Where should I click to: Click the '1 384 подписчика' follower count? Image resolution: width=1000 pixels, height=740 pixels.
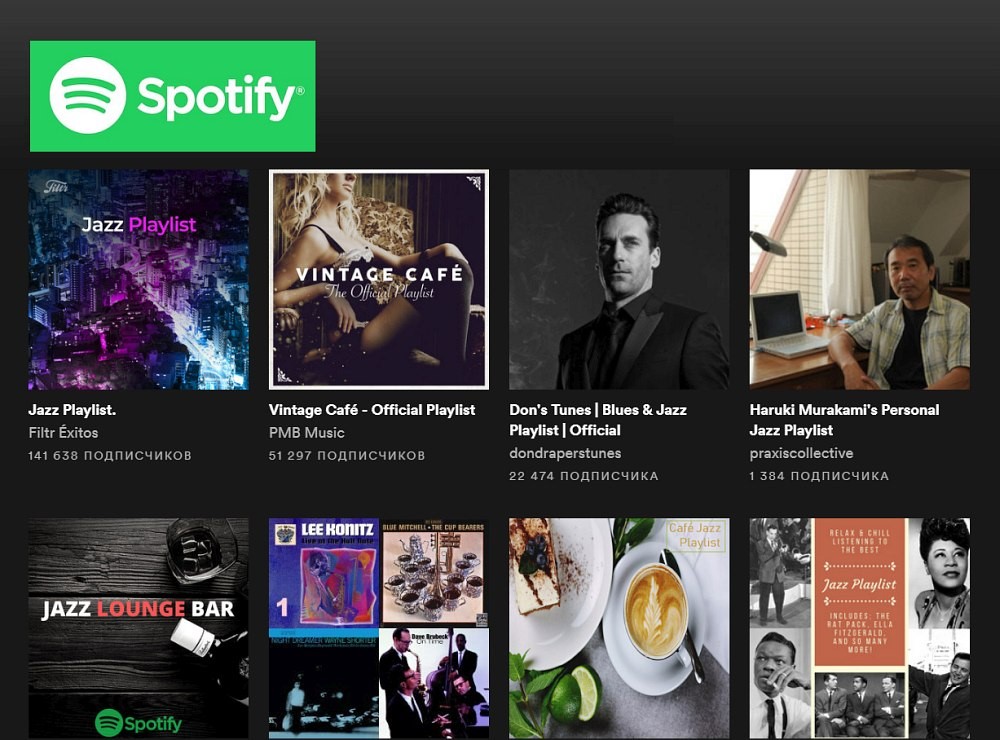[819, 476]
